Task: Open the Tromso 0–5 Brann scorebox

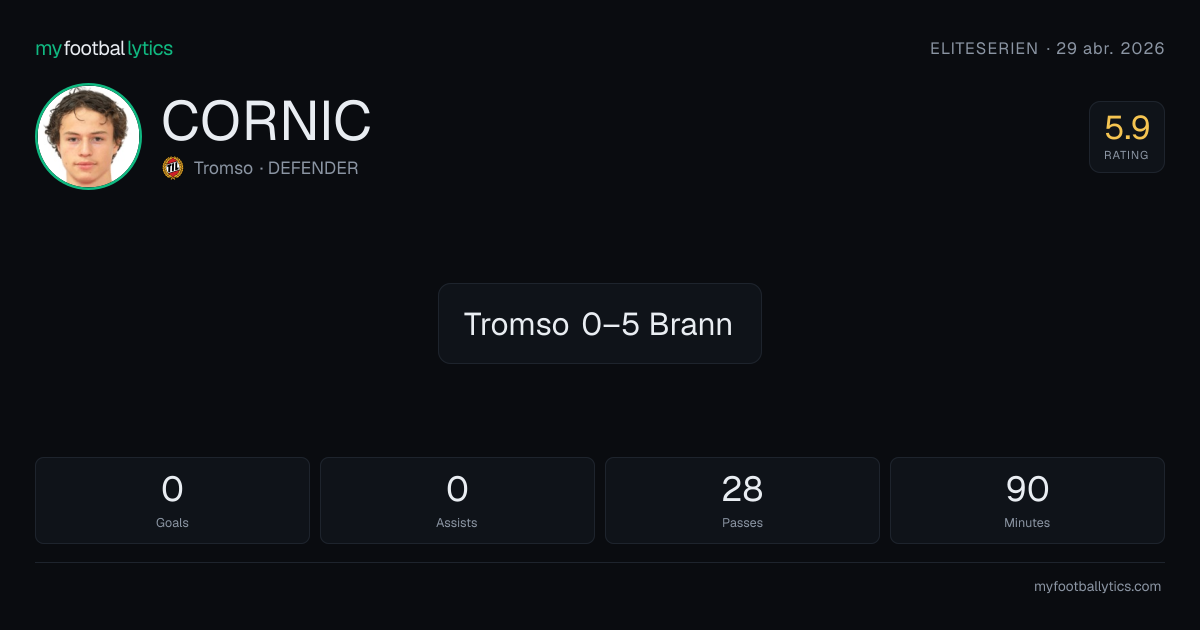Action: (x=600, y=323)
